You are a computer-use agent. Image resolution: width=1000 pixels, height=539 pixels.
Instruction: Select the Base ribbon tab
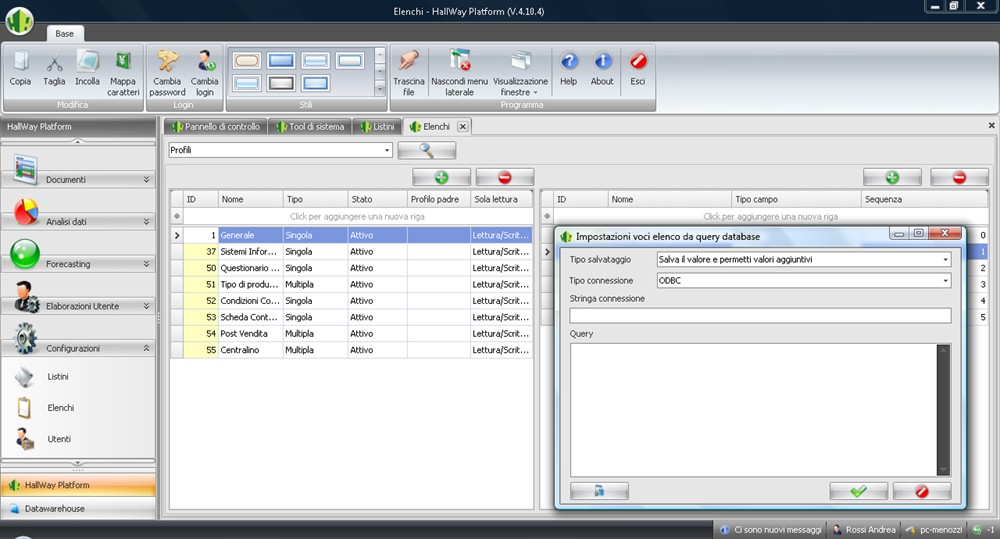coord(64,34)
